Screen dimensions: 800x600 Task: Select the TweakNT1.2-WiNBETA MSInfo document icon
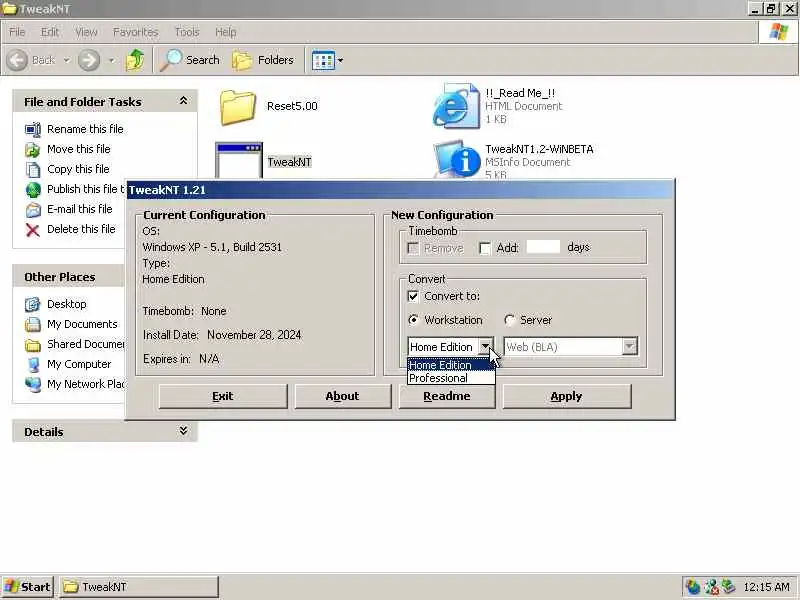coord(457,160)
